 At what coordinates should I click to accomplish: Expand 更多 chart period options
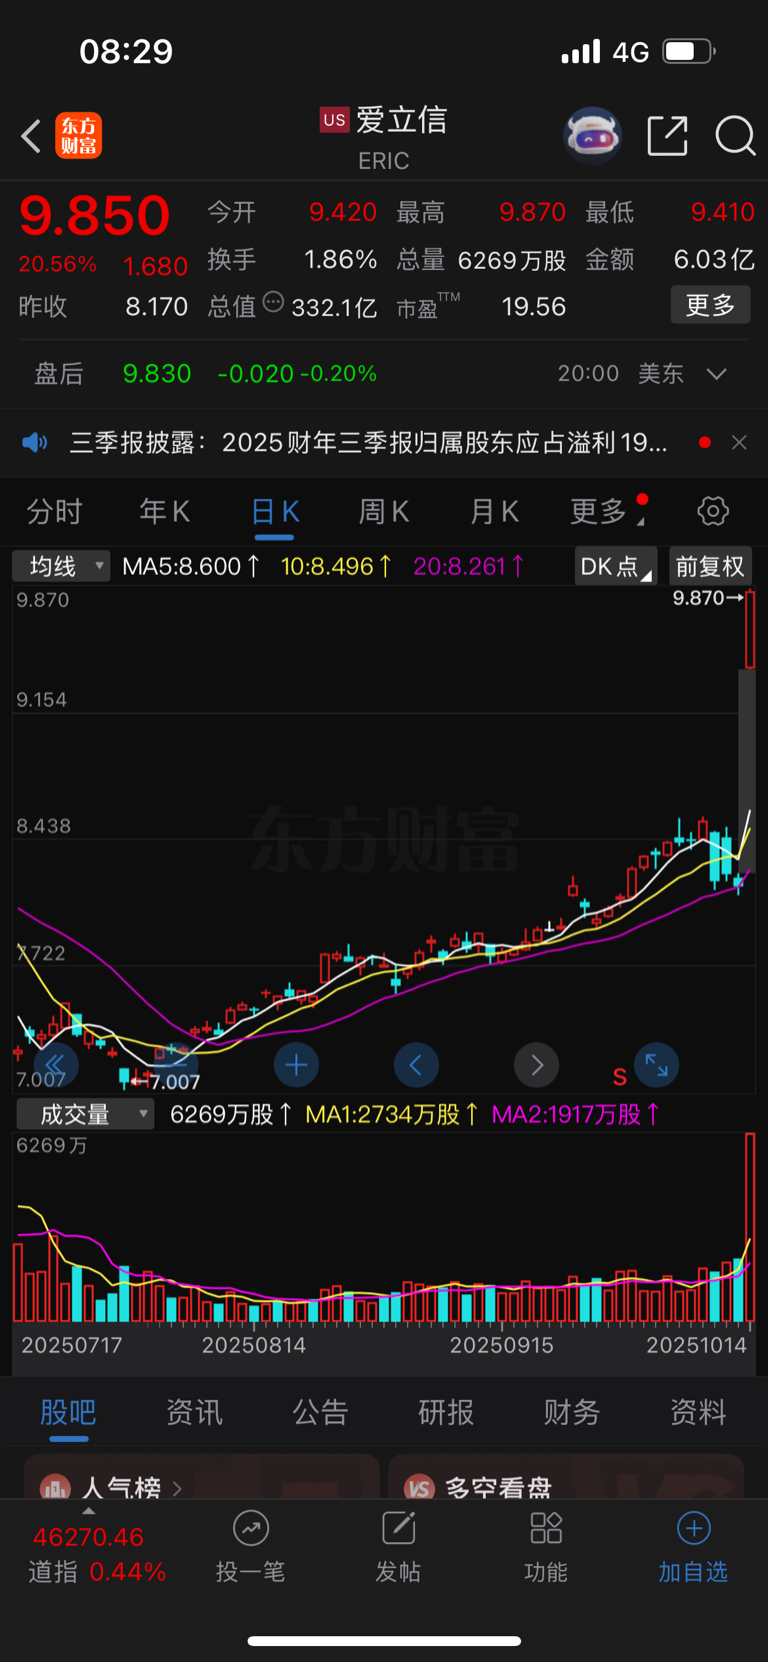[x=608, y=511]
